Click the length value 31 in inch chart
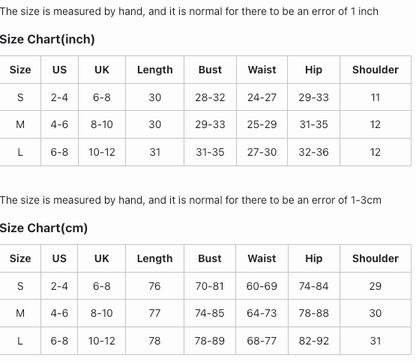 155,152
